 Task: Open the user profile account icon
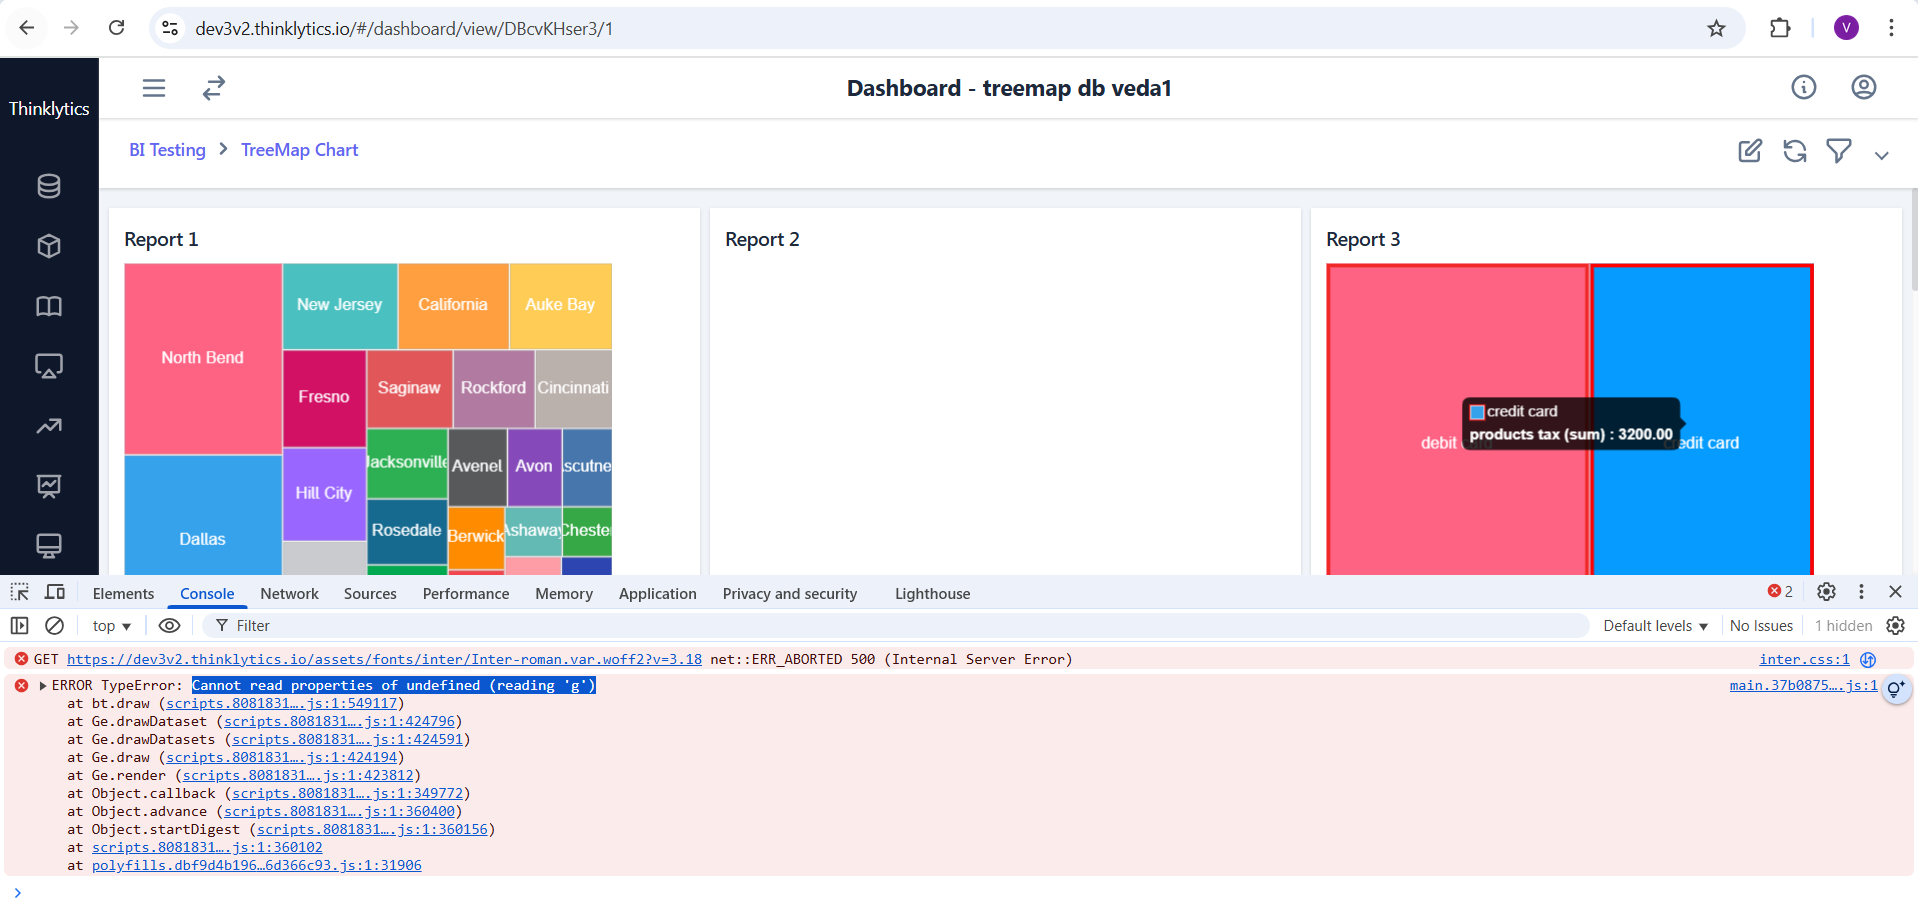tap(1863, 88)
